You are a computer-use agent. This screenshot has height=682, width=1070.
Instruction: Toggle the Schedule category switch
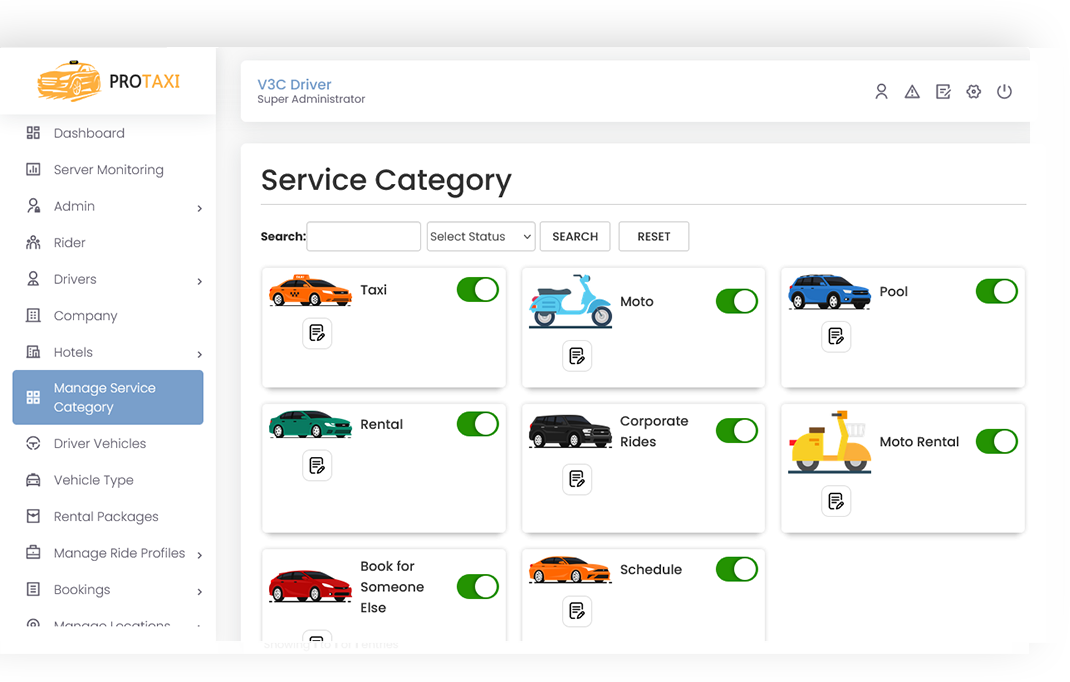737,569
